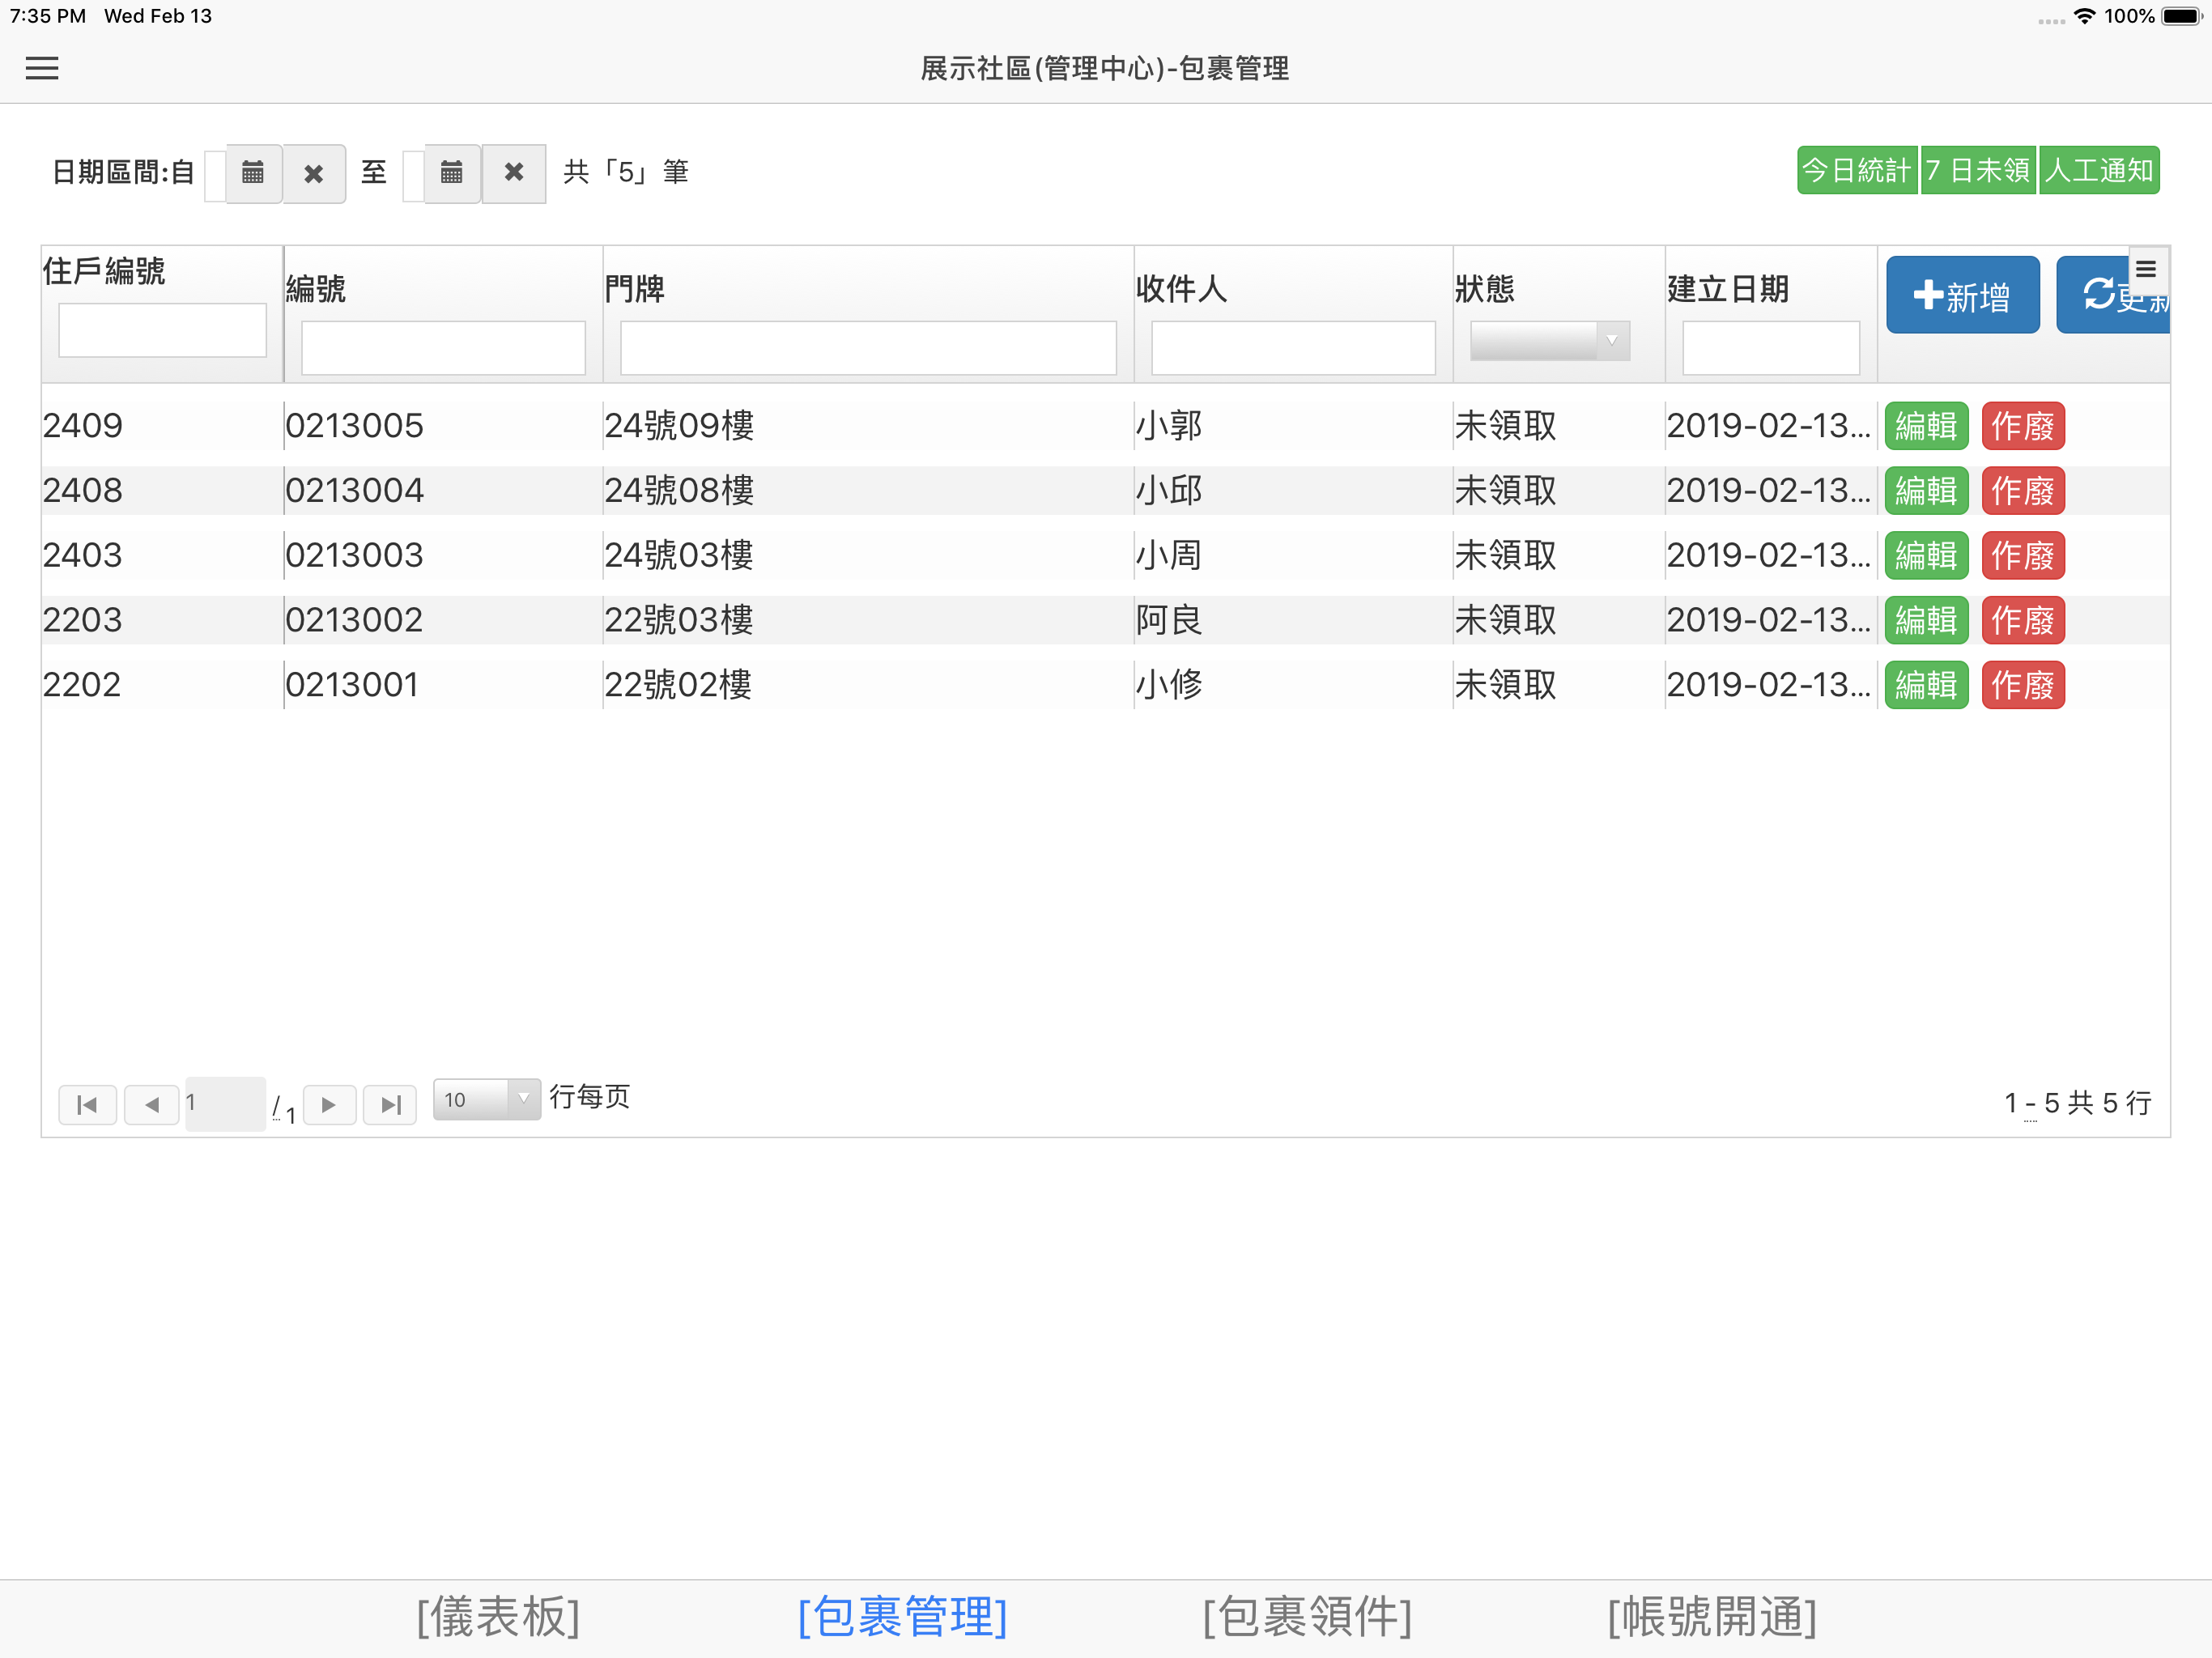This screenshot has height=1658, width=2212.
Task: Void package 0213003 with 作廢
Action: 2023,556
